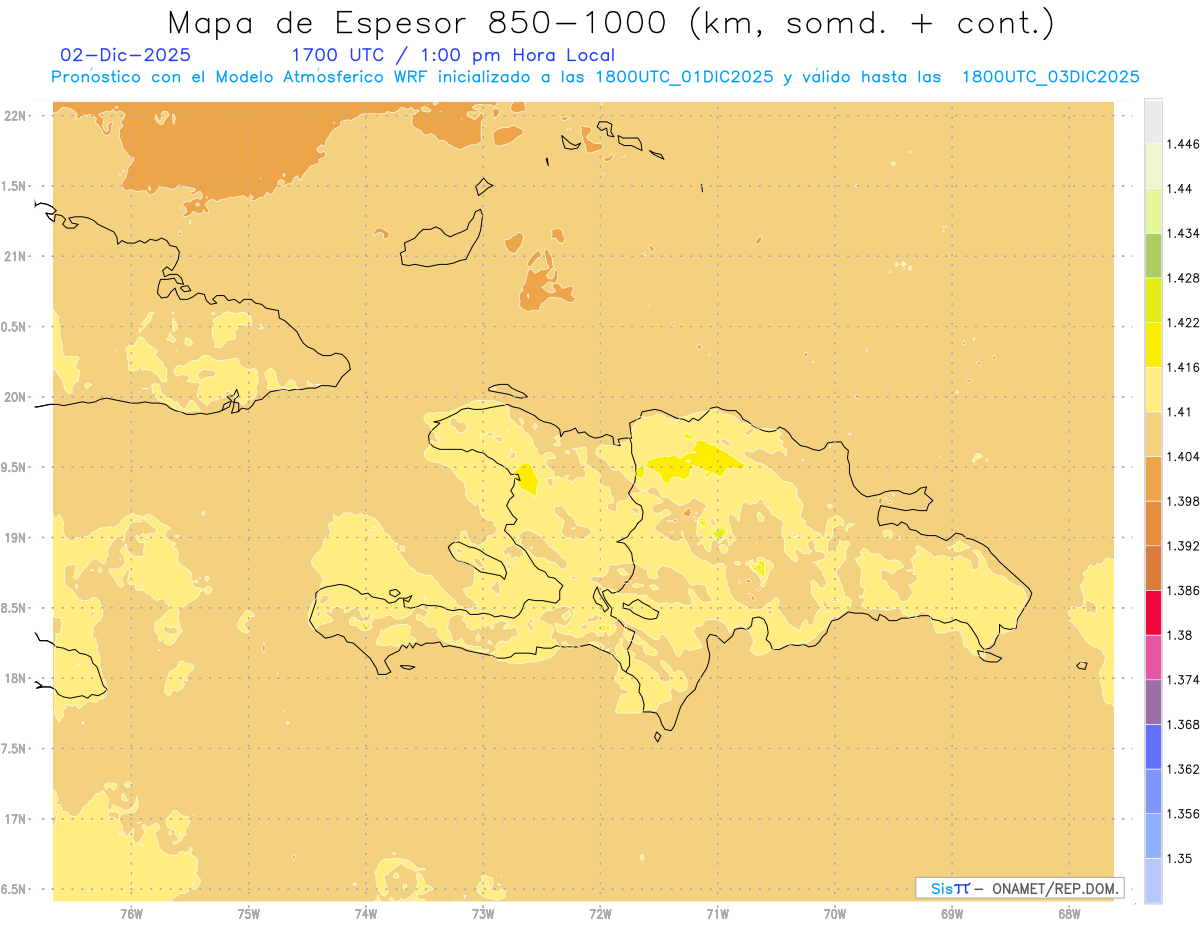Click the legend value '1.404'
1200x927 pixels.
click(x=1182, y=457)
